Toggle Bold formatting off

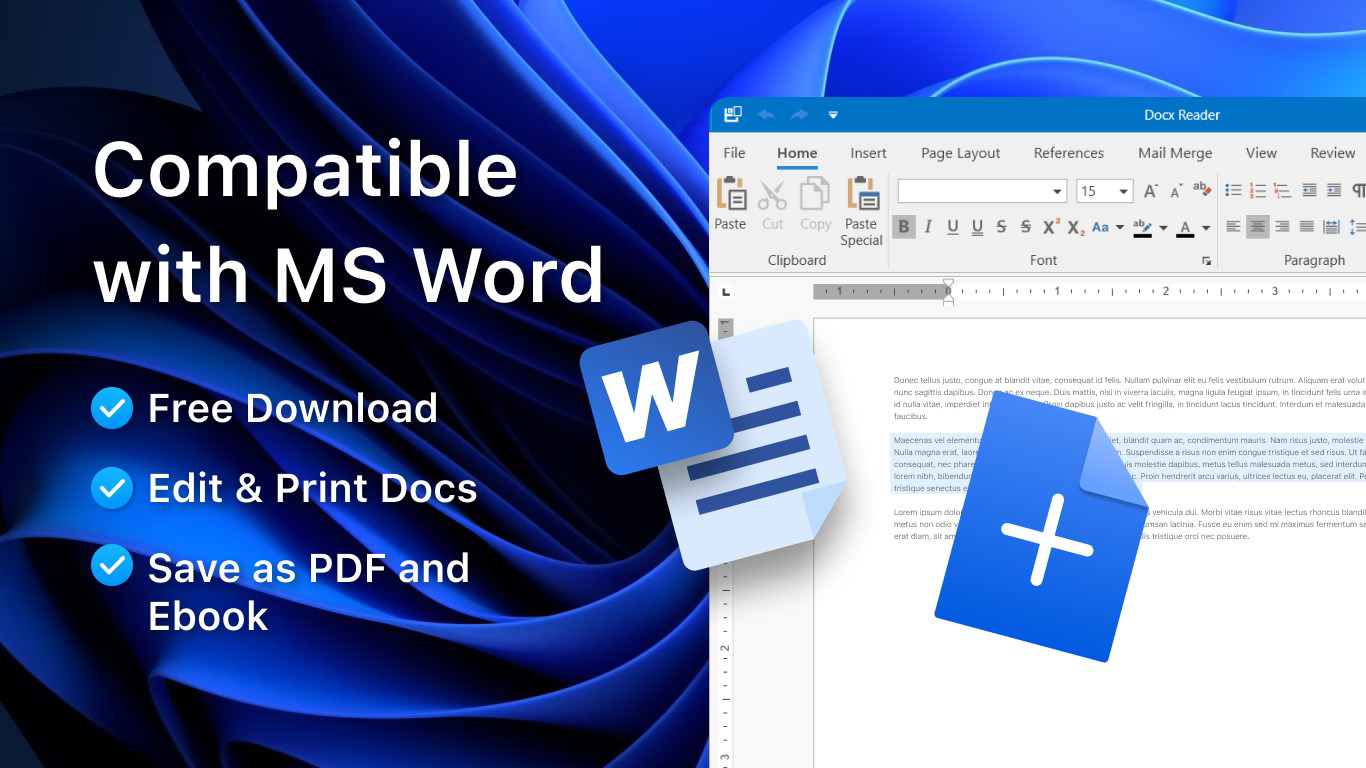pos(904,227)
